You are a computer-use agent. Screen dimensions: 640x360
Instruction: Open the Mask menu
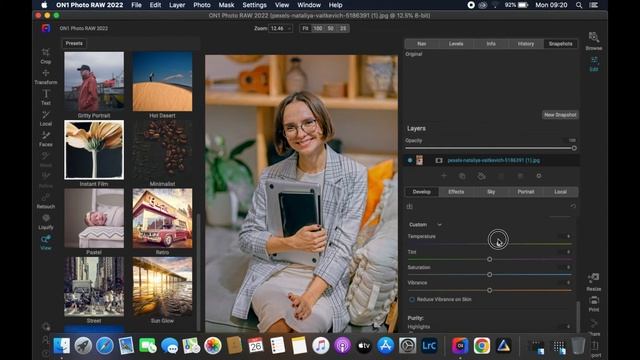point(226,5)
